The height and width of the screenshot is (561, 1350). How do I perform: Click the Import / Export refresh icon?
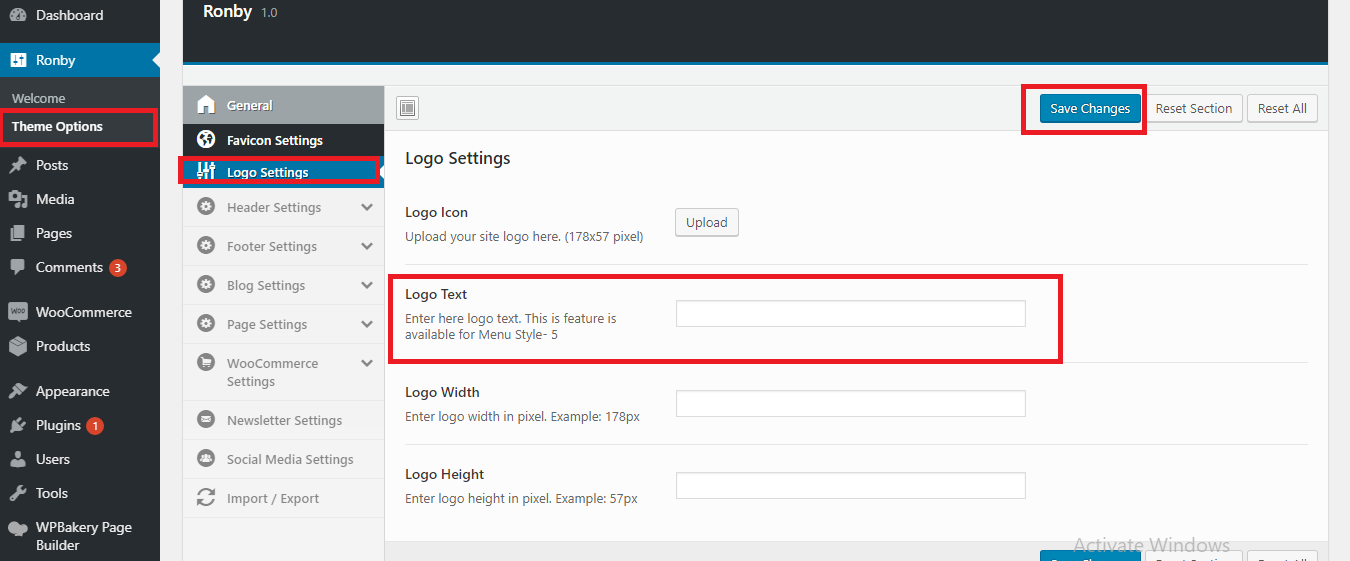(206, 497)
